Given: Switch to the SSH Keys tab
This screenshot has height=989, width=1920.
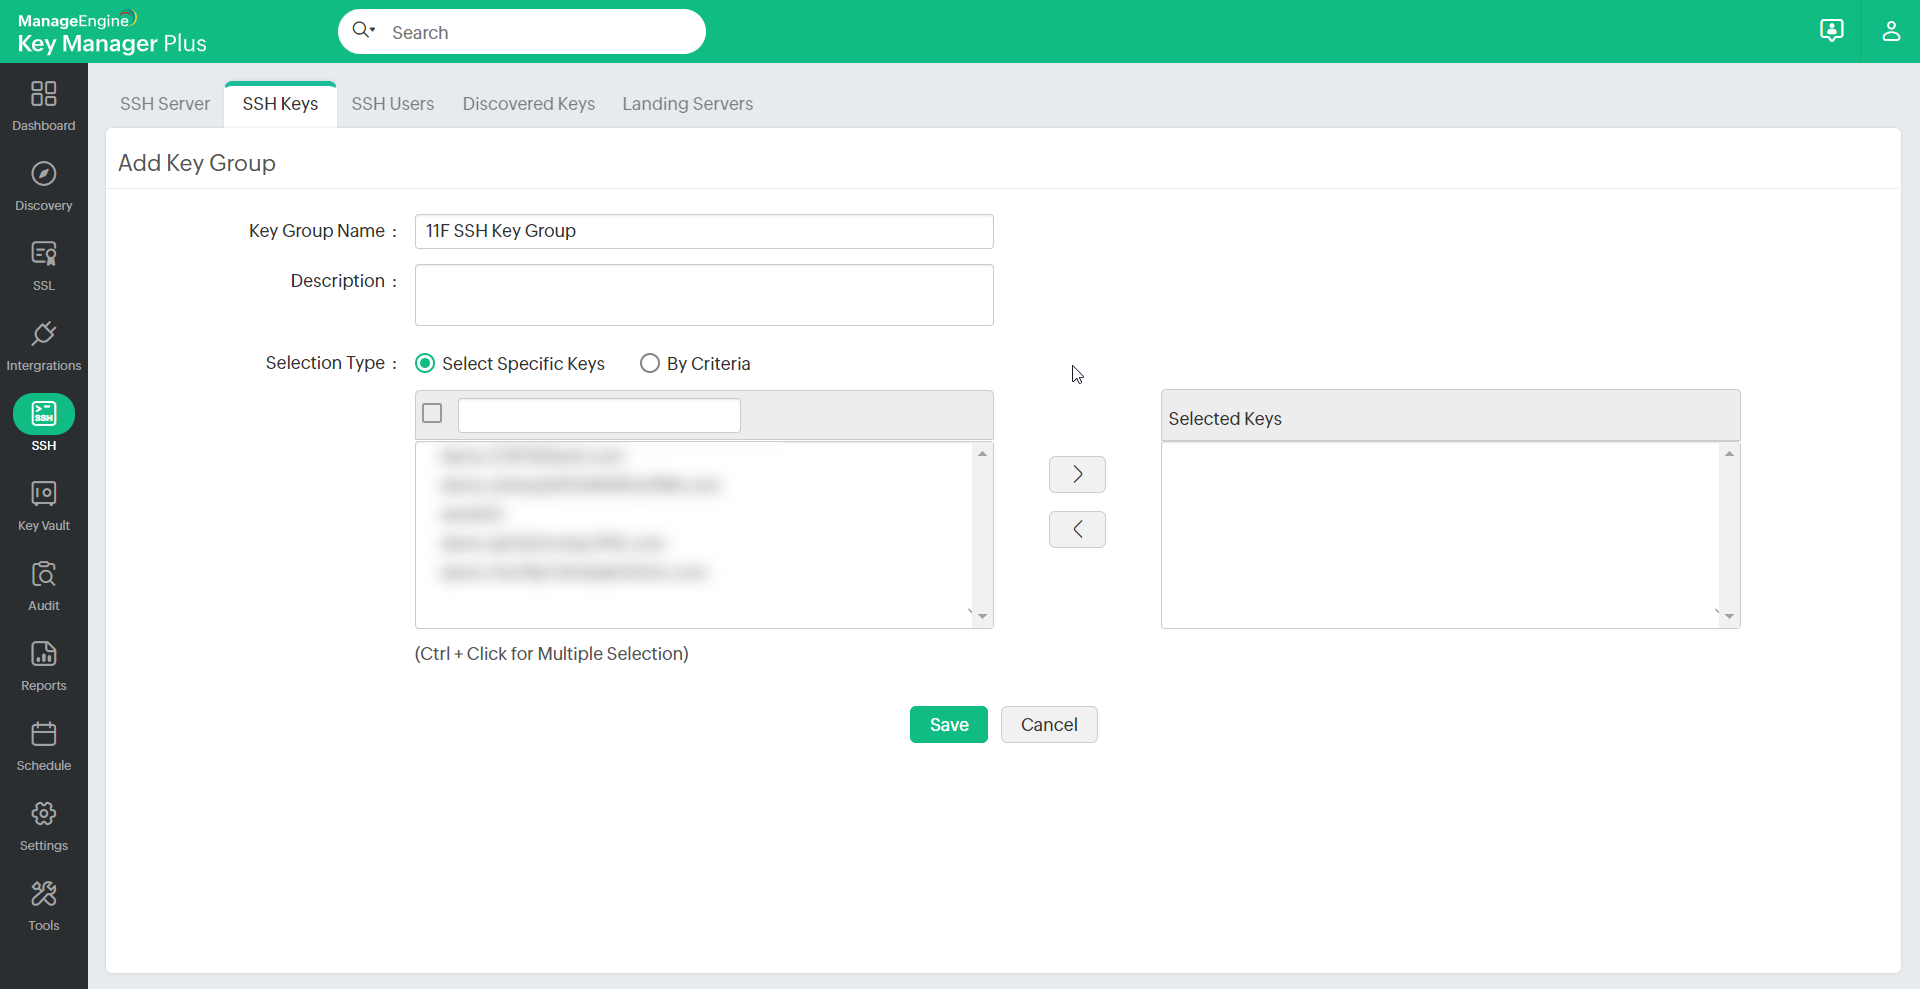Looking at the screenshot, I should [x=280, y=104].
